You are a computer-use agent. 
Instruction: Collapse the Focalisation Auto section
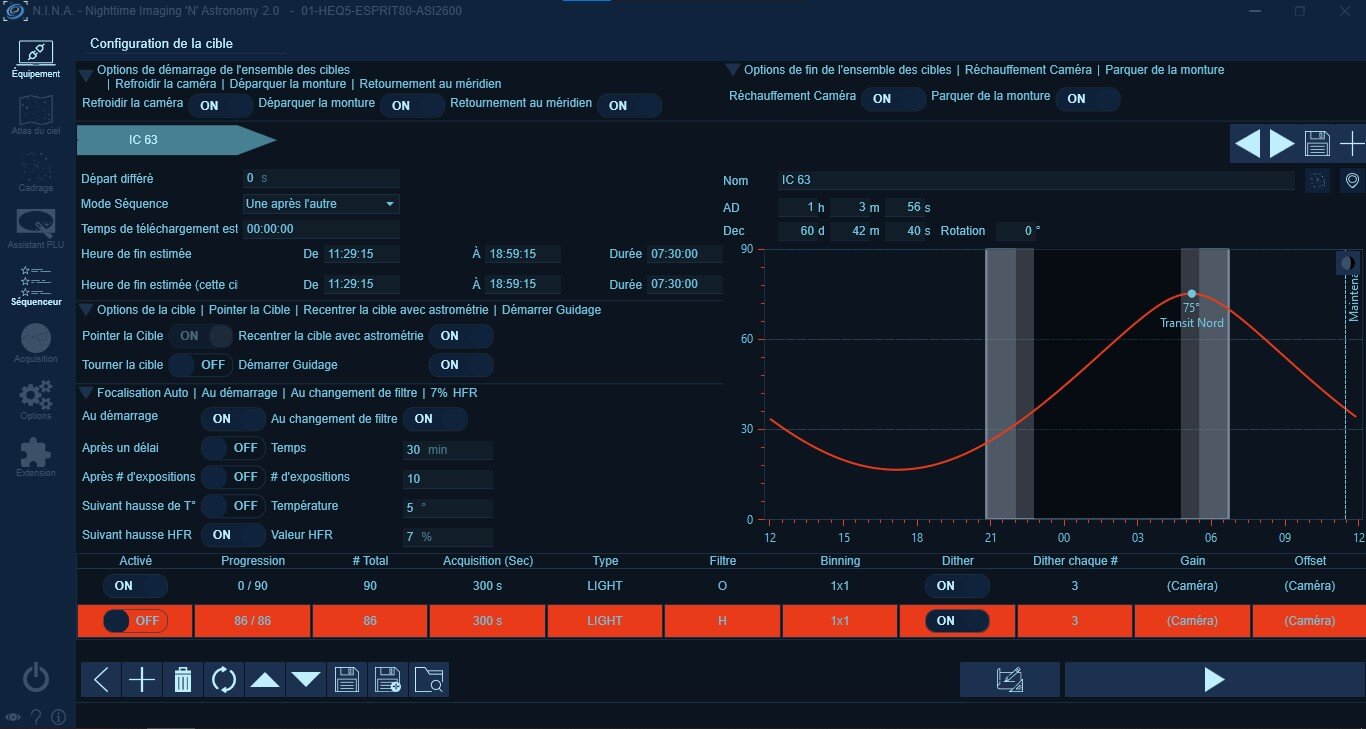[86, 393]
